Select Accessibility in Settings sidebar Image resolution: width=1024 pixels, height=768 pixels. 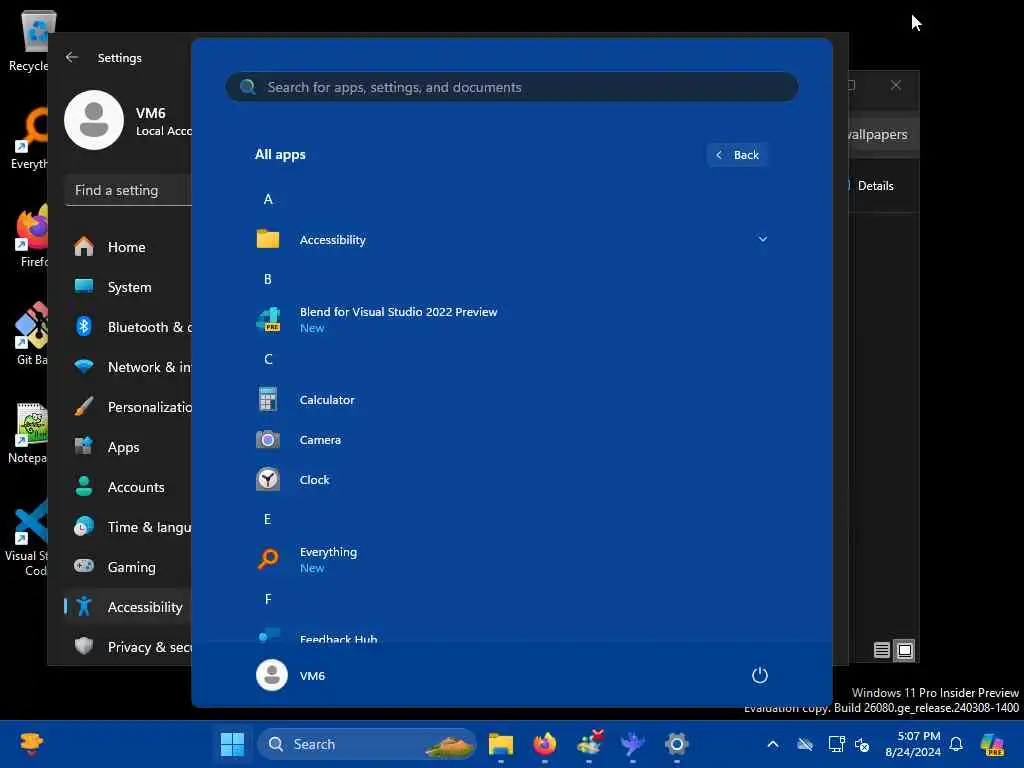coord(129,607)
